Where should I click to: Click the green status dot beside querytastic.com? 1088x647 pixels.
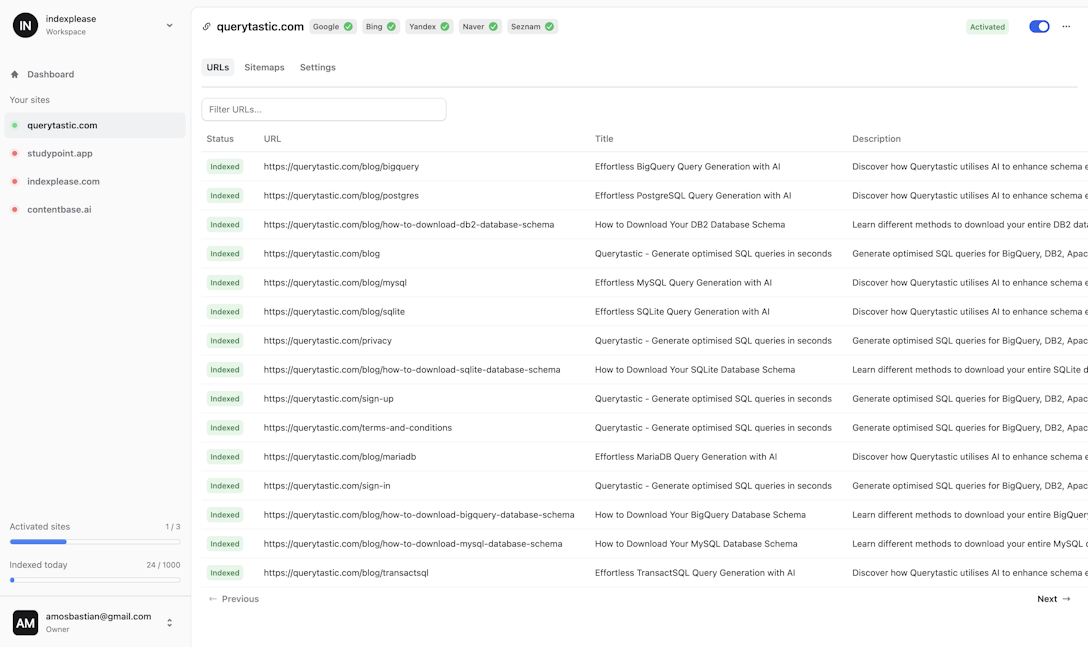17,126
